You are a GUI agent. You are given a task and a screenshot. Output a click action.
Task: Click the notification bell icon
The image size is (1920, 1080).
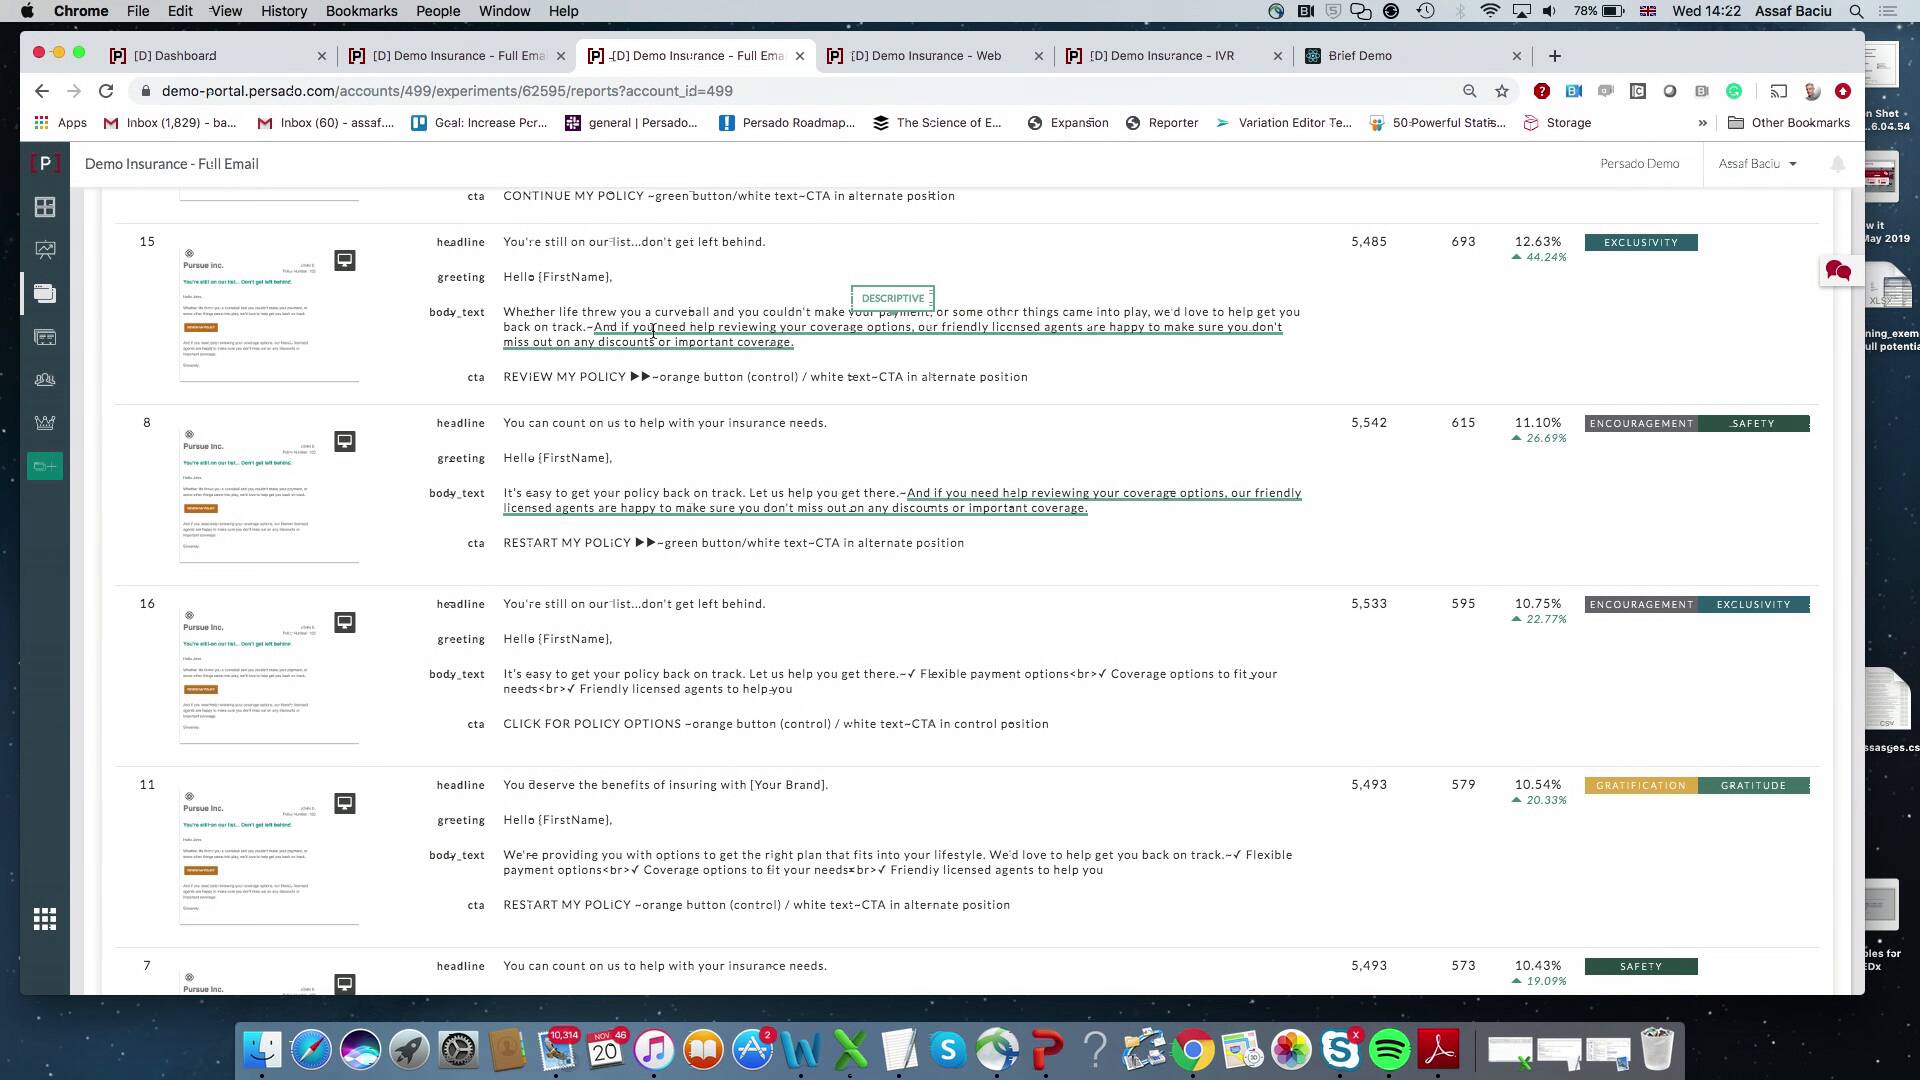tap(1838, 164)
